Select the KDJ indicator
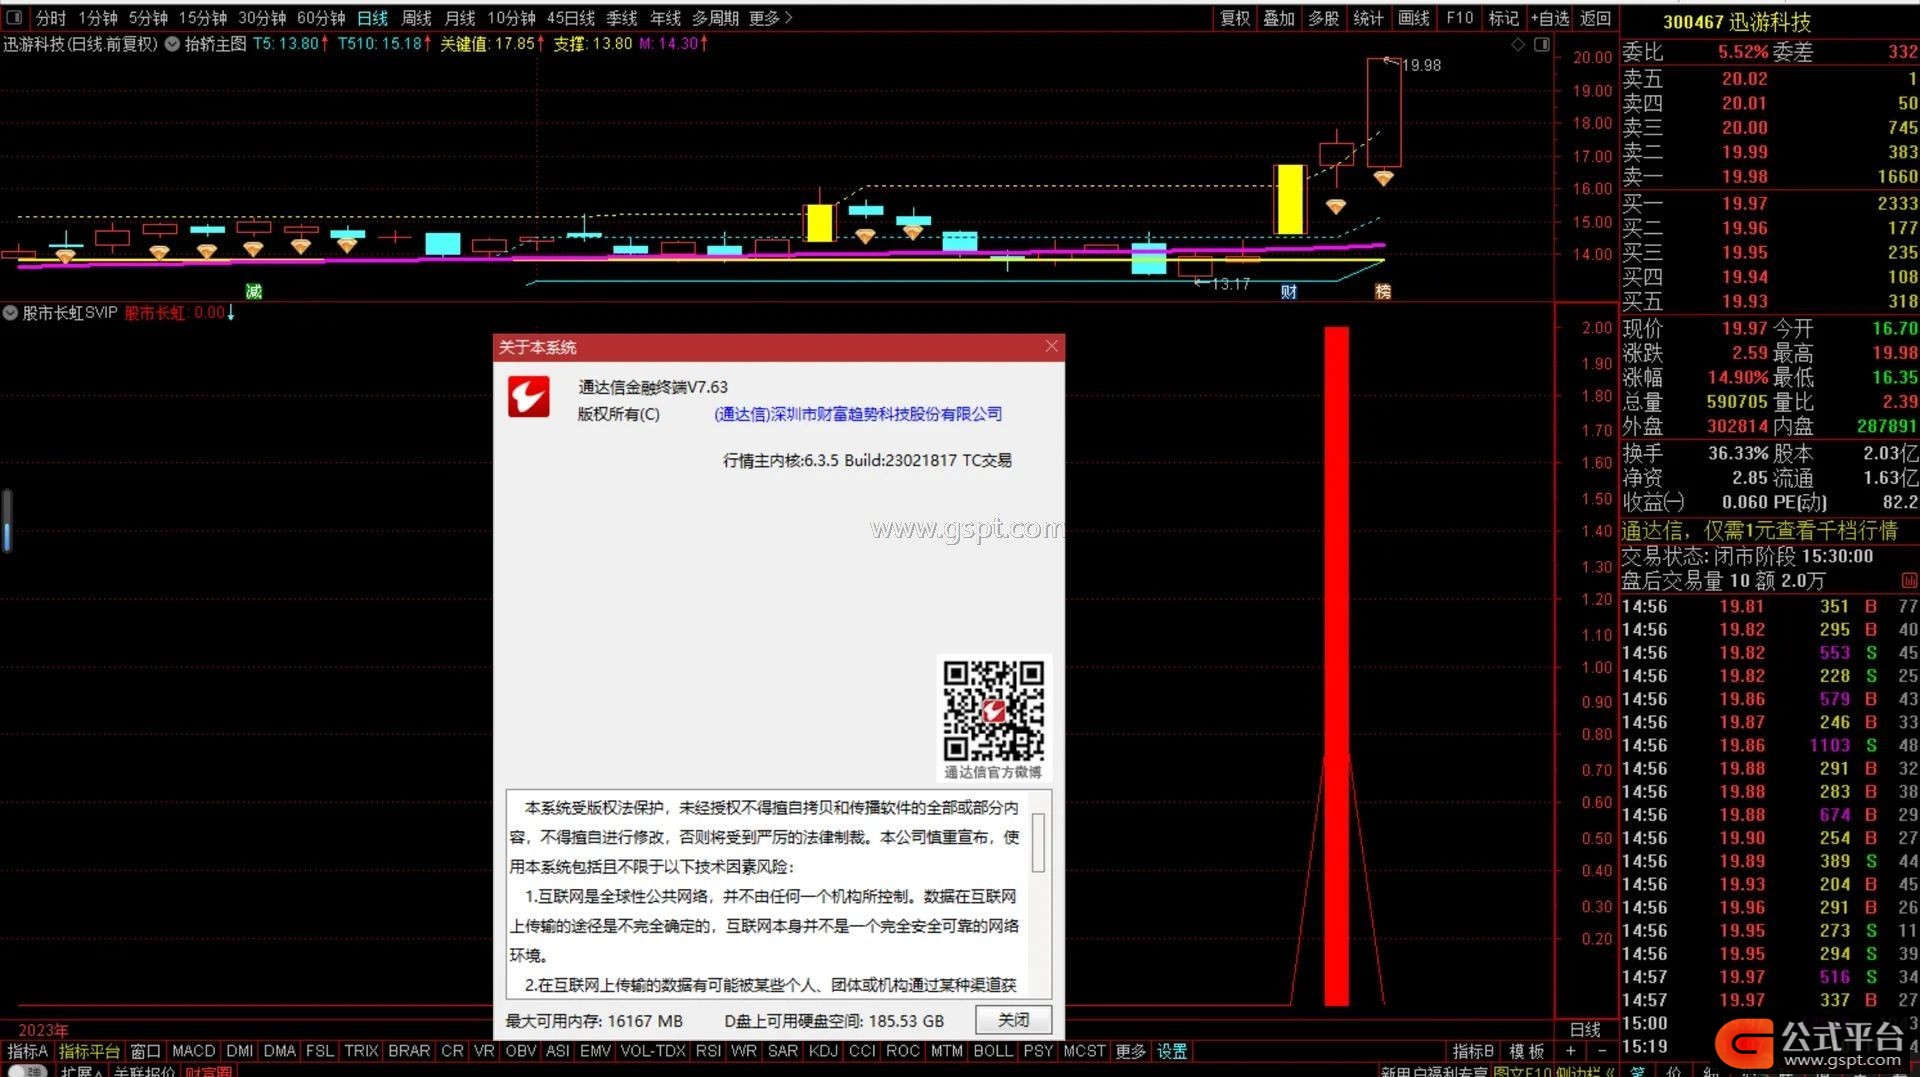The width and height of the screenshot is (1920, 1077). (823, 1051)
